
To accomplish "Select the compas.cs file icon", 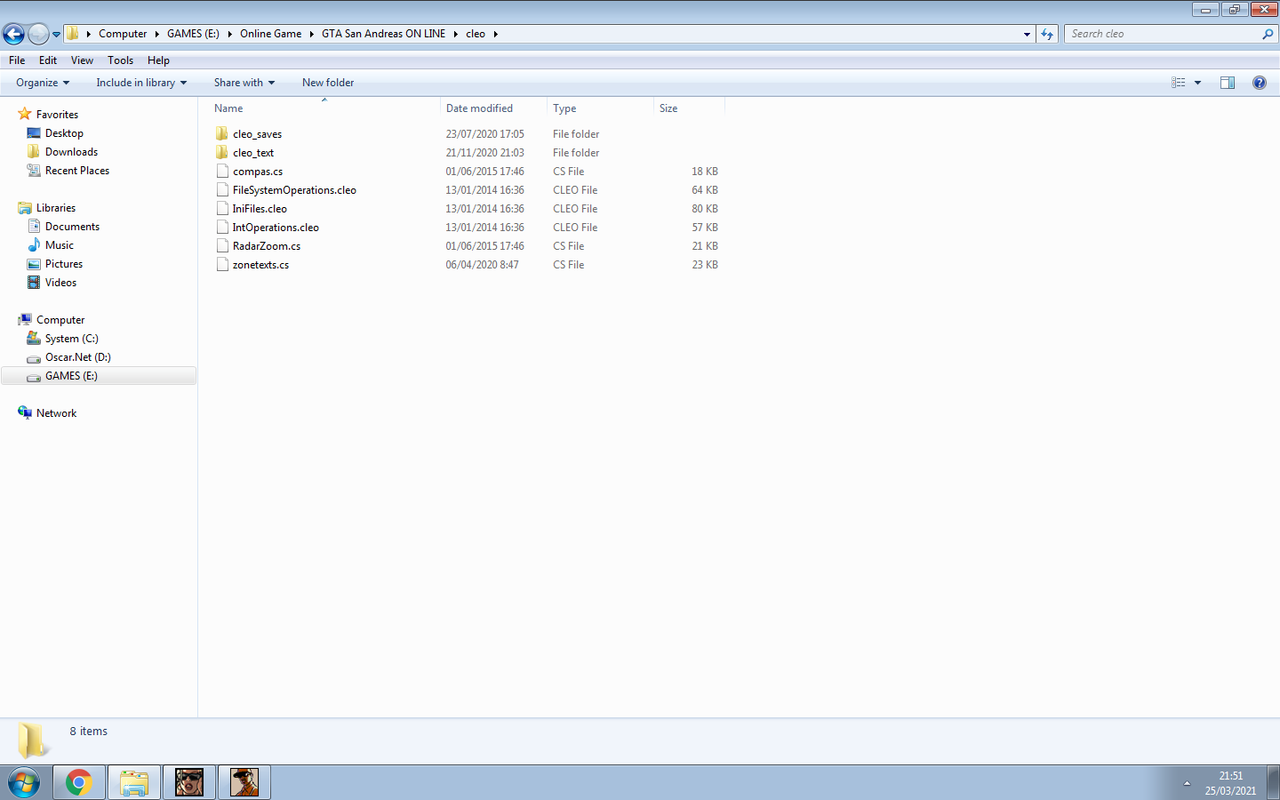I will (223, 171).
